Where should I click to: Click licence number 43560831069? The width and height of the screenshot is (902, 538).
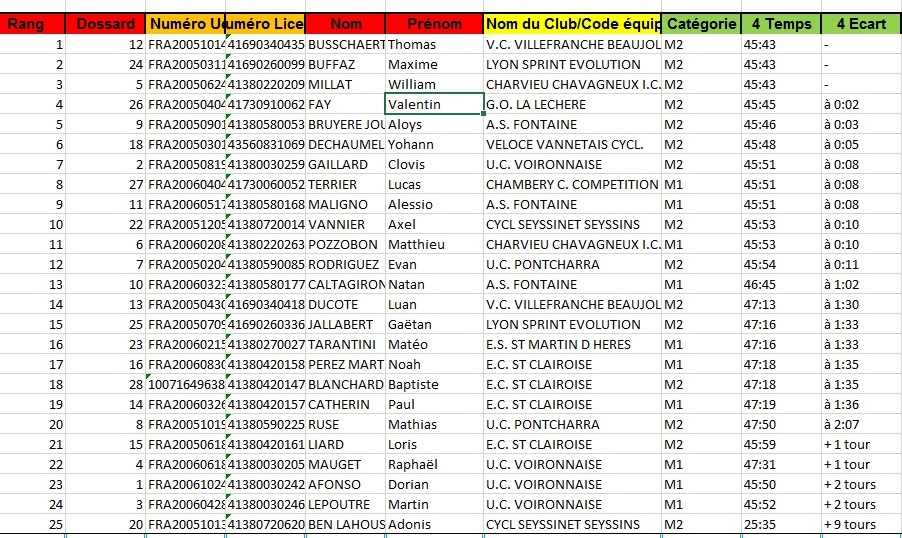265,144
